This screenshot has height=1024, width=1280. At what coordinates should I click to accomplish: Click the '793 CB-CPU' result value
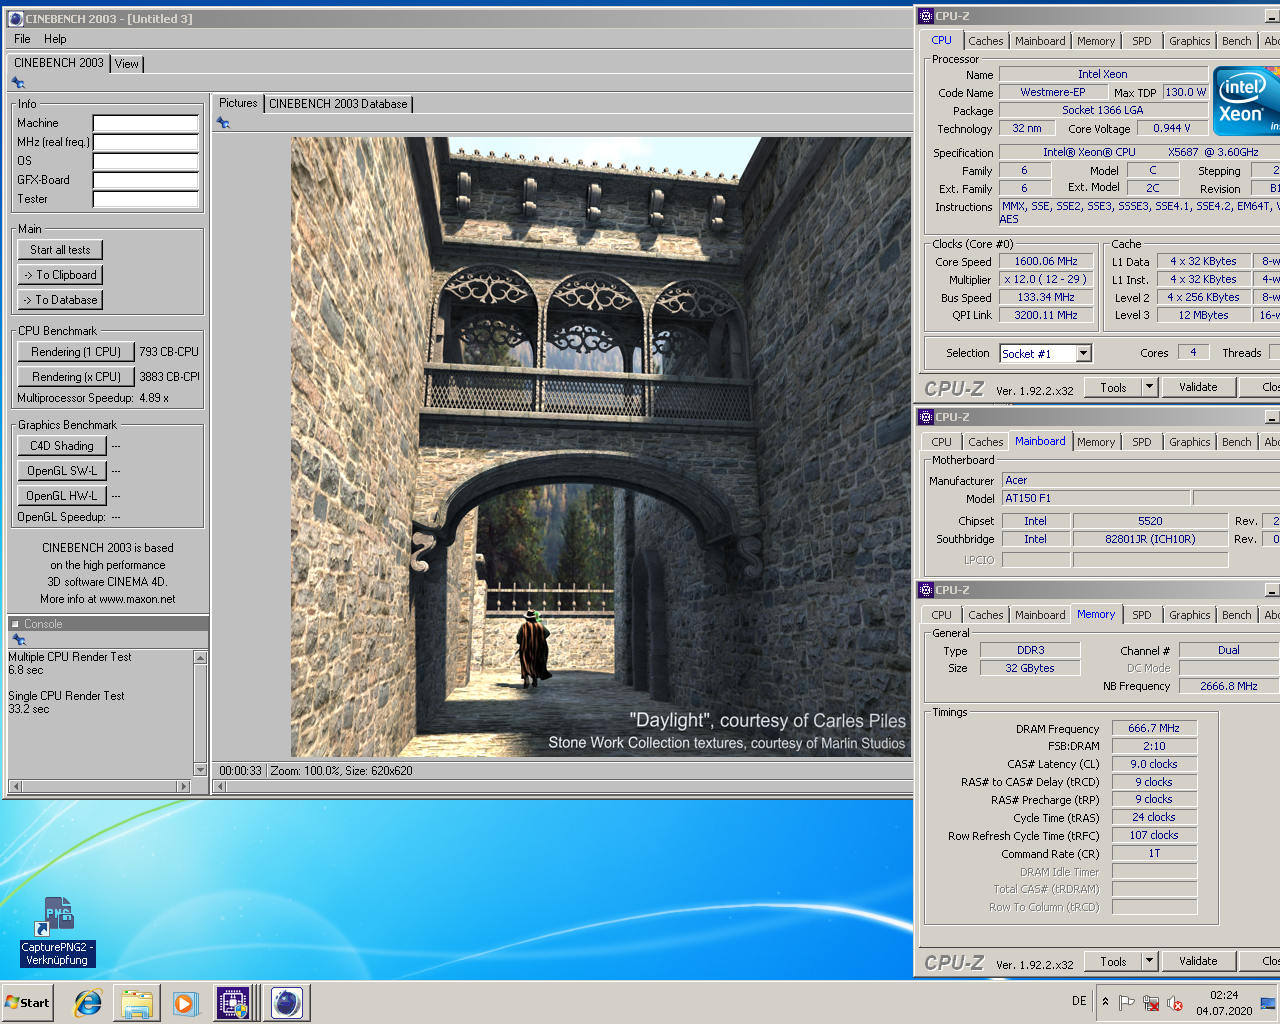(169, 352)
